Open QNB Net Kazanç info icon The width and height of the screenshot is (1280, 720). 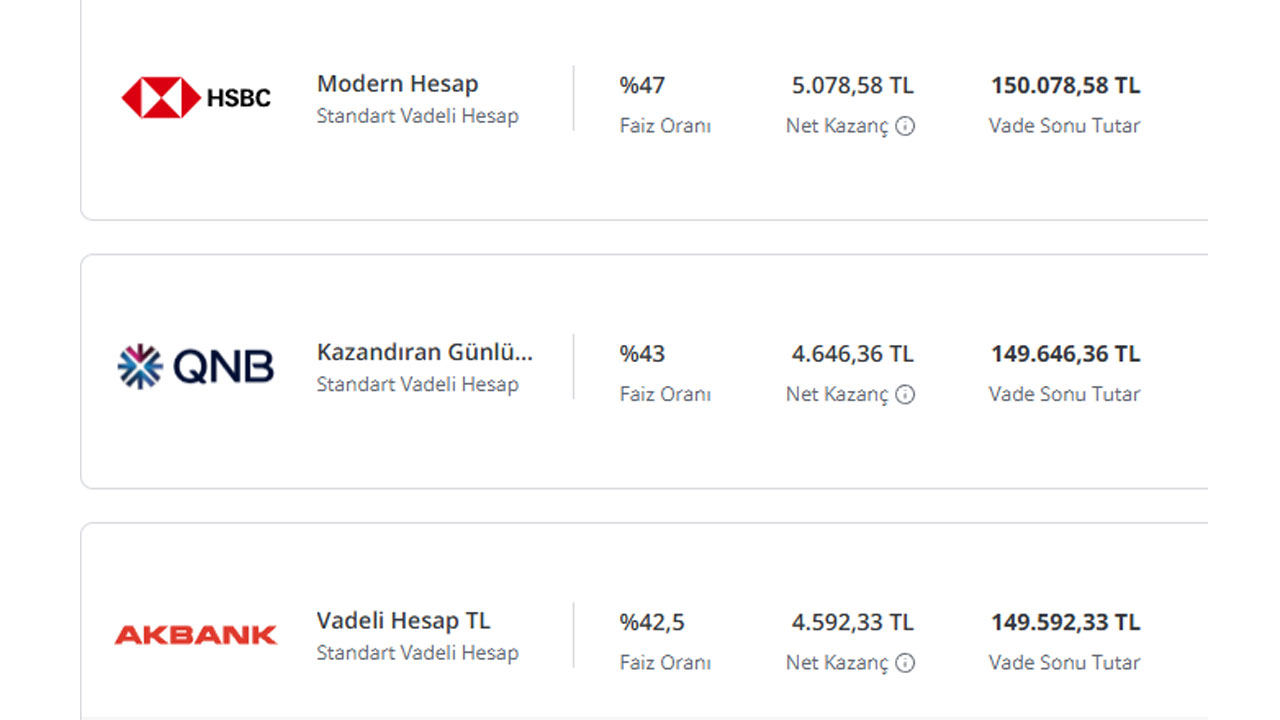[x=905, y=395]
